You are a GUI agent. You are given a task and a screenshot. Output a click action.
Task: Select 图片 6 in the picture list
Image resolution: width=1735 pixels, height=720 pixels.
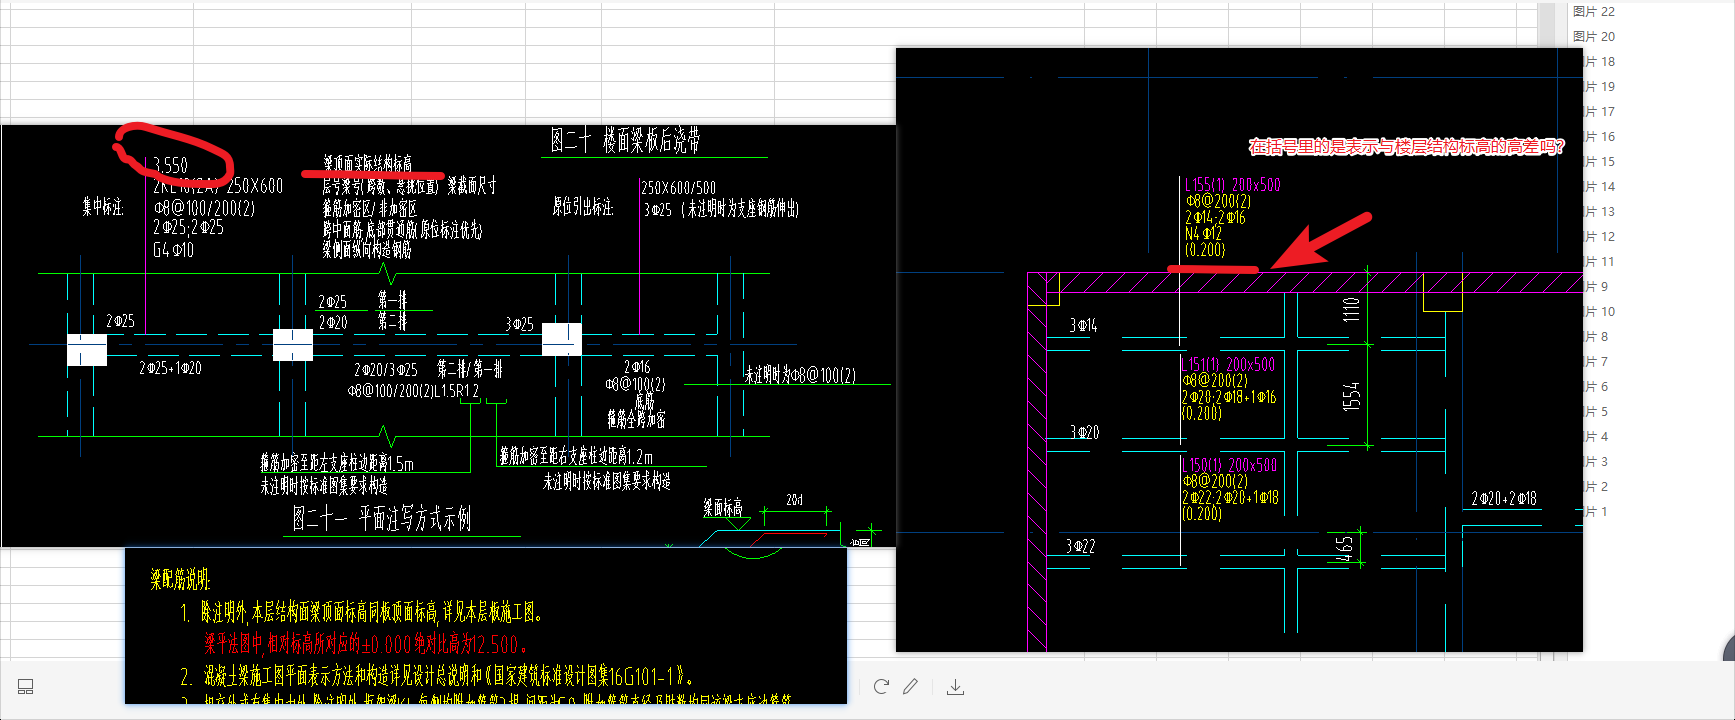[x=1597, y=386]
